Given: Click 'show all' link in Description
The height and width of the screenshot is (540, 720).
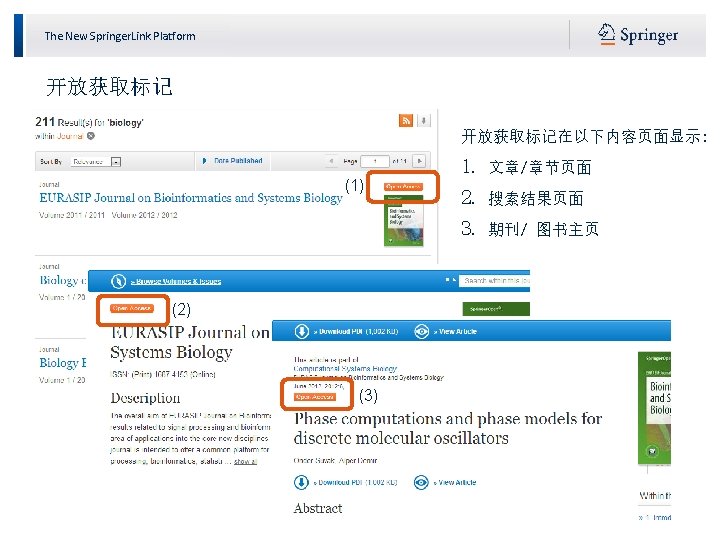Looking at the screenshot, I should pos(245,461).
